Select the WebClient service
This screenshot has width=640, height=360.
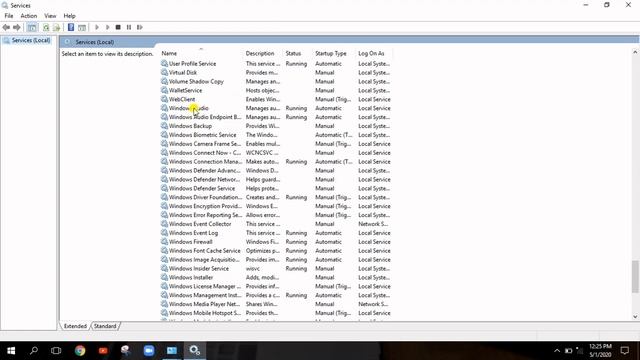pyautogui.click(x=276, y=99)
